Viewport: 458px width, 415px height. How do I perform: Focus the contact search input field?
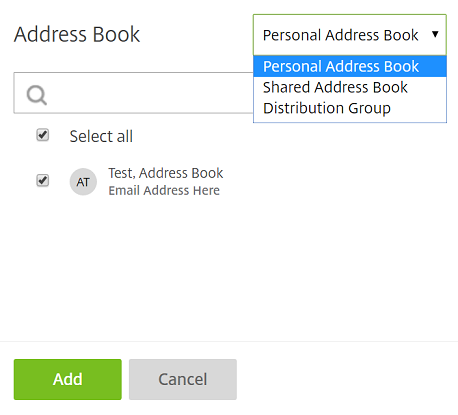tap(133, 93)
